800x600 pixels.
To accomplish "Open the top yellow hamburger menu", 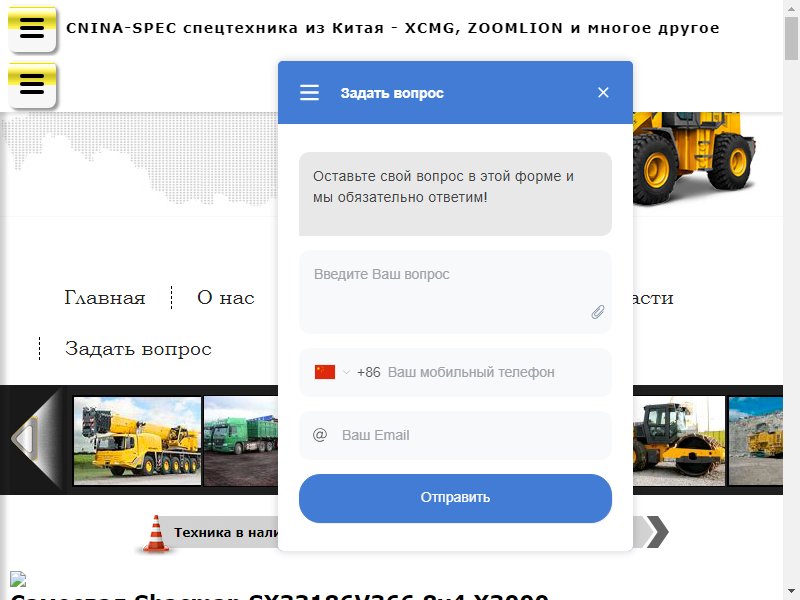I will 32,29.
